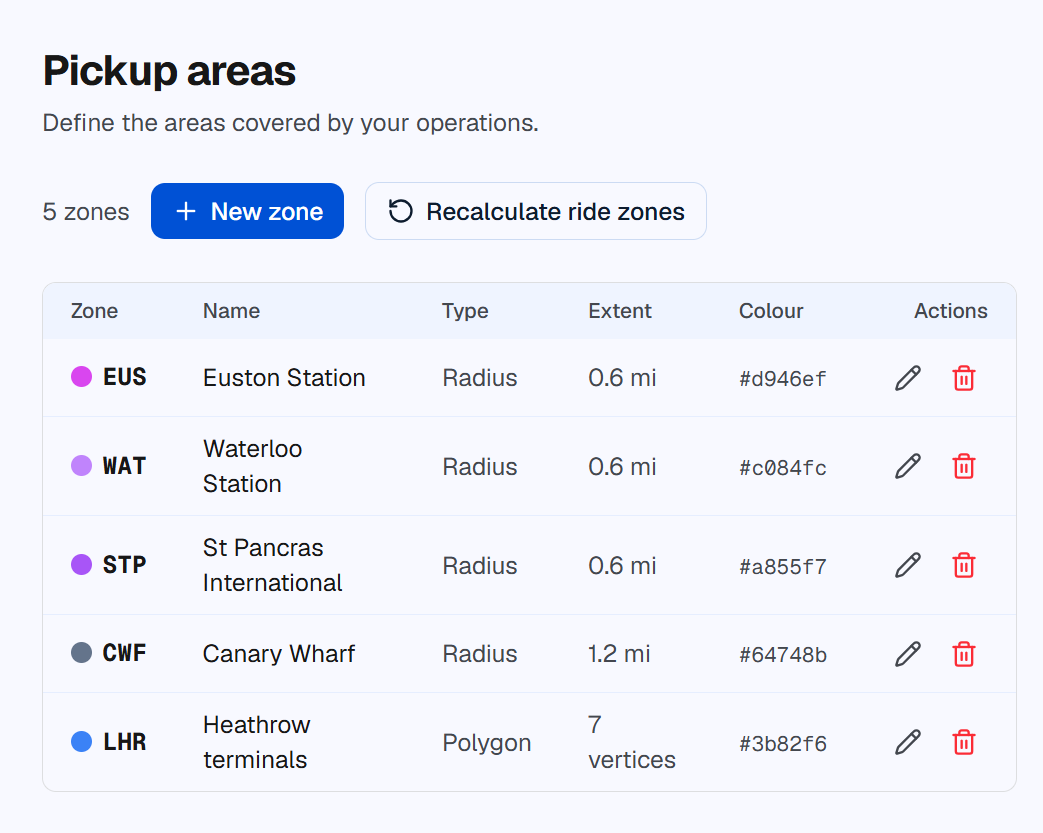Click colour code #3b82f6
The width and height of the screenshot is (1043, 833).
click(x=783, y=743)
